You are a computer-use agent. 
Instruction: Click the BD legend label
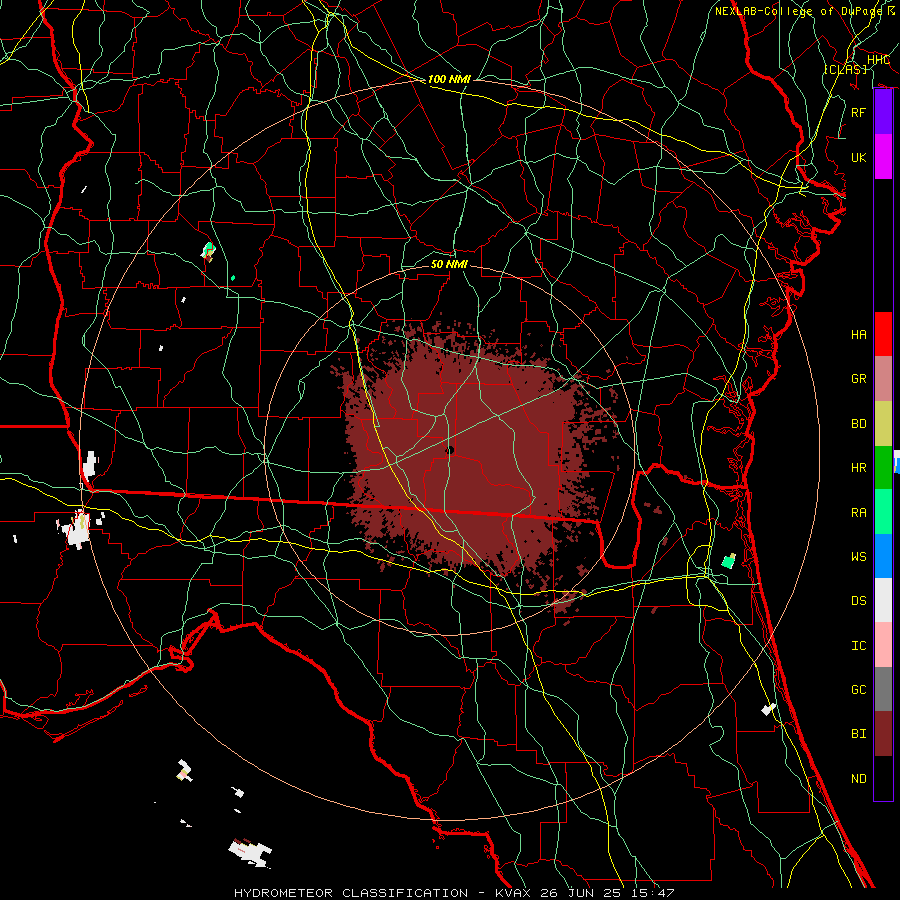[858, 424]
